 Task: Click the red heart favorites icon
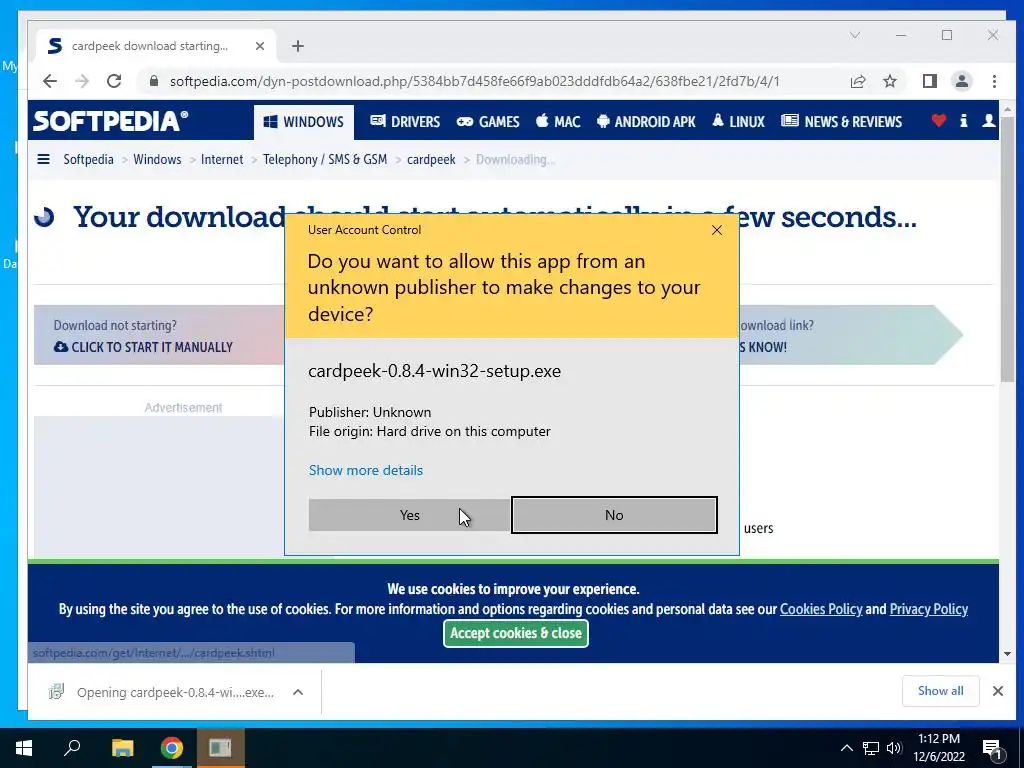pyautogui.click(x=938, y=120)
